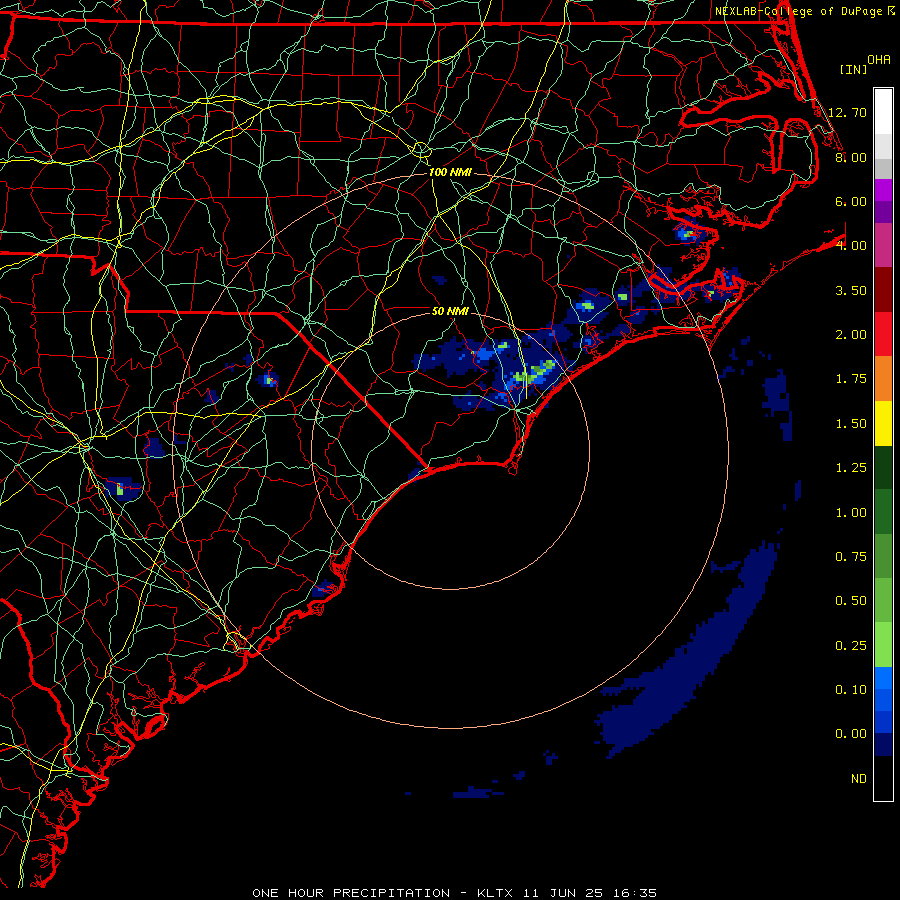Click the "50 NMI" range ring label
The image size is (900, 900).
(x=450, y=311)
